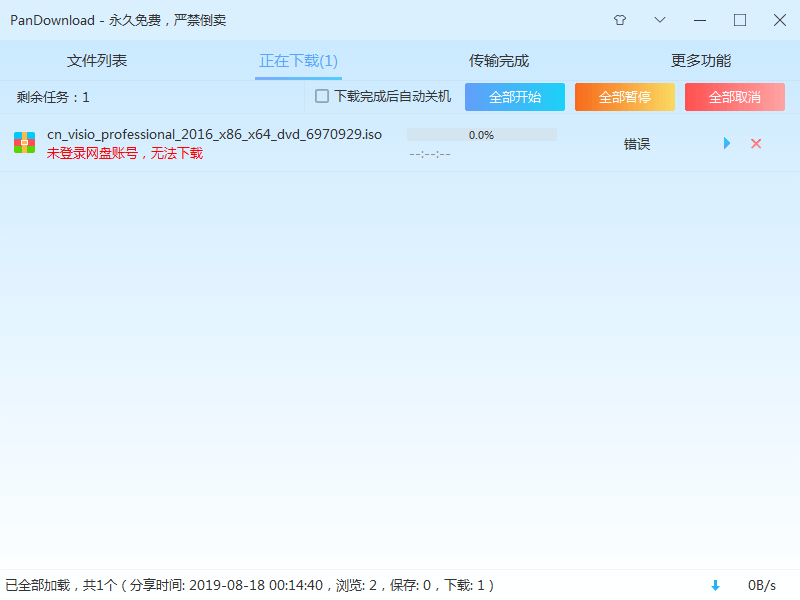Click the blue download arrow in status bar
Screen dimensions: 800x600
point(715,585)
